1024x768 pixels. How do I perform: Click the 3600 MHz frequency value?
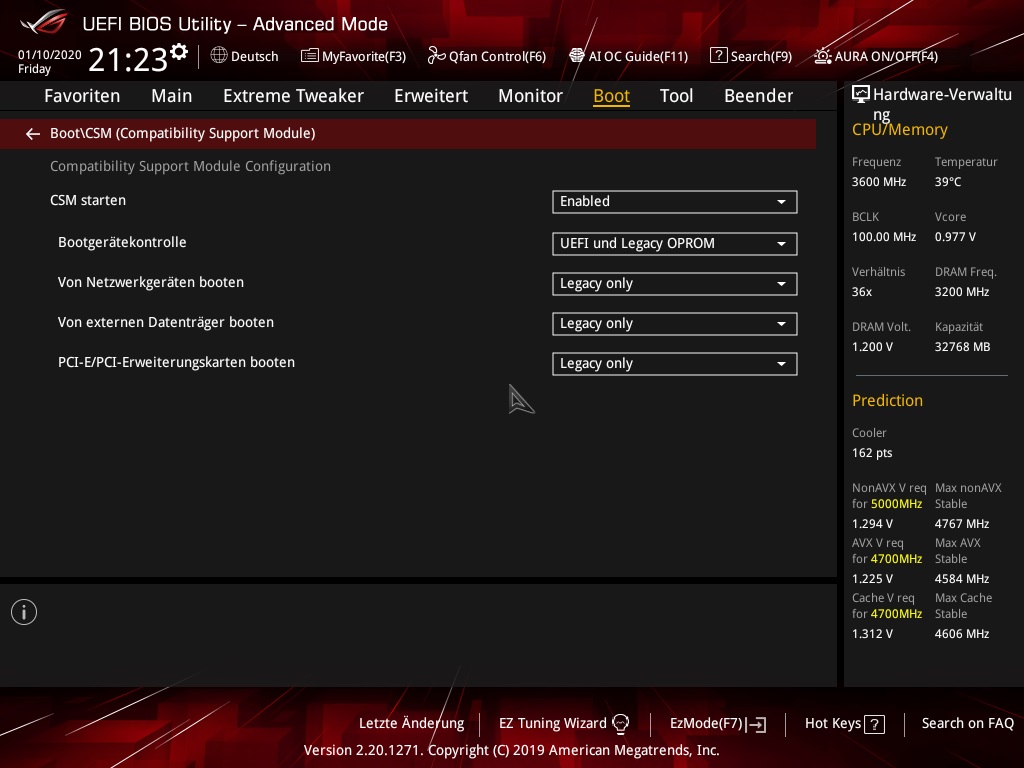(878, 182)
